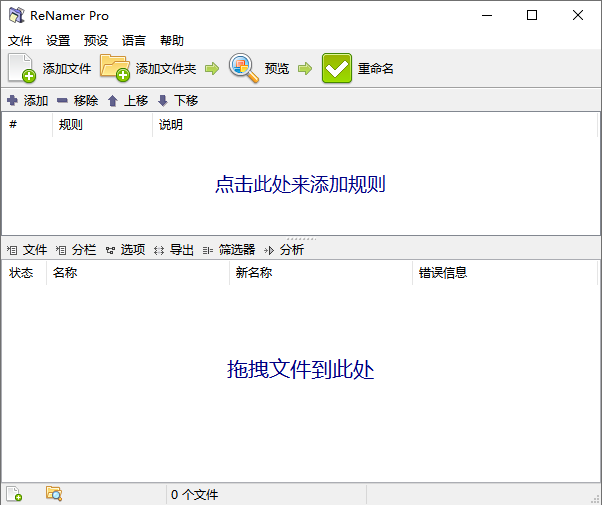This screenshot has width=602, height=505.
Task: Click the minus icon to remove rule
Action: [x=62, y=101]
